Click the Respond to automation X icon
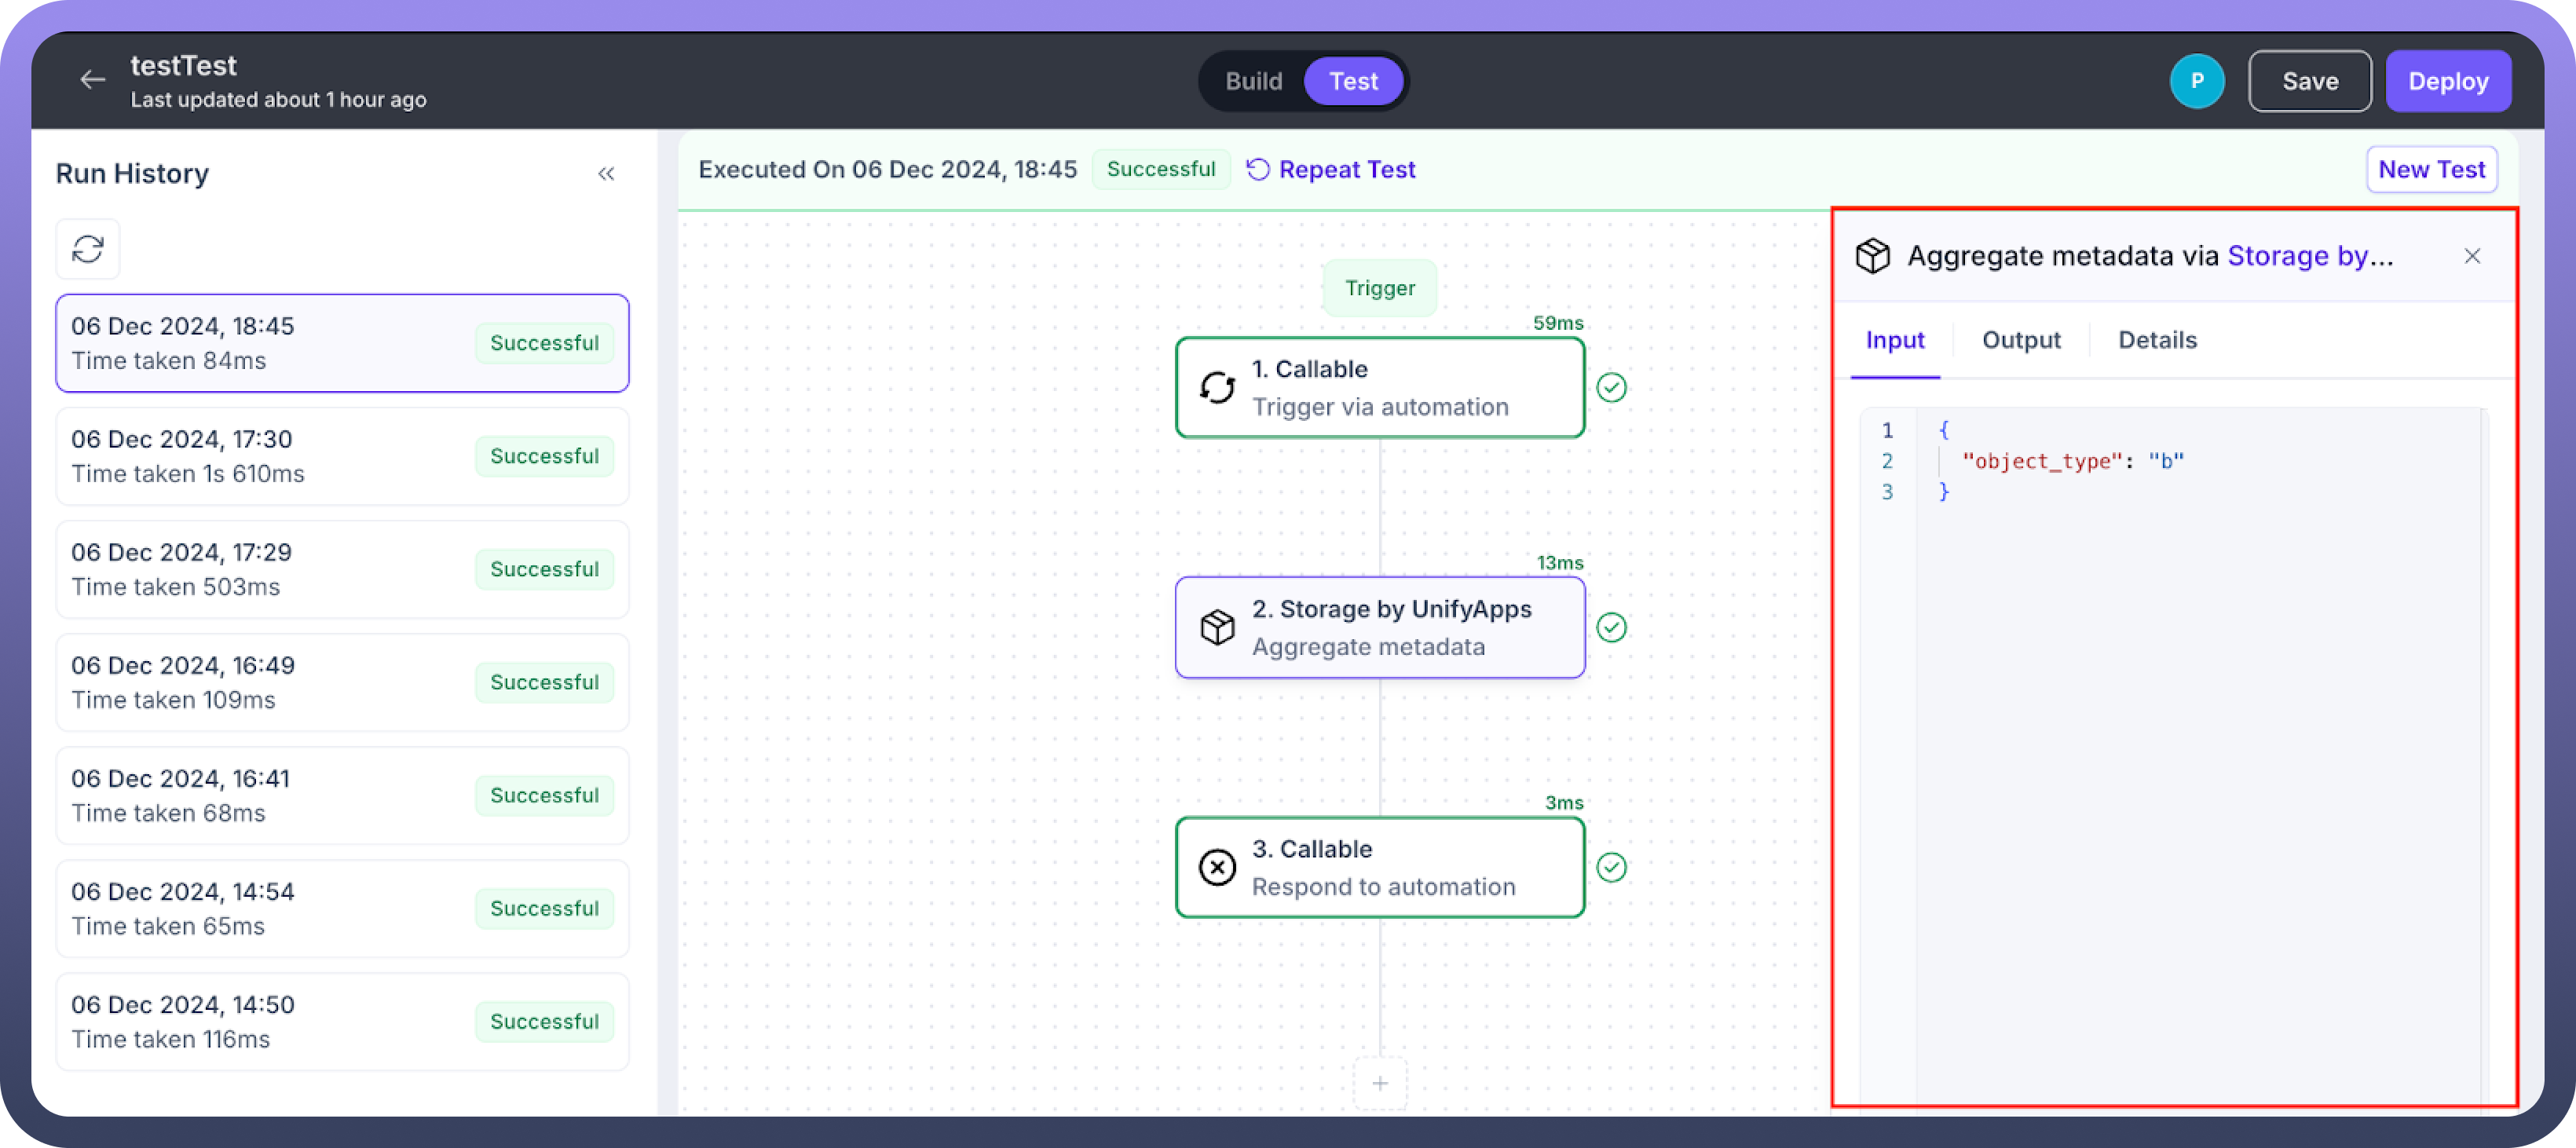This screenshot has height=1148, width=2576. (x=1217, y=868)
